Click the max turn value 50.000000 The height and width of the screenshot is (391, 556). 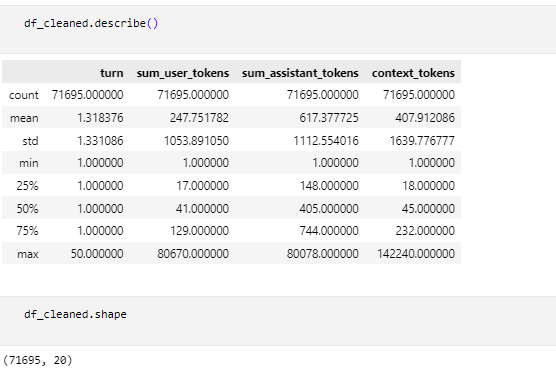click(x=97, y=254)
